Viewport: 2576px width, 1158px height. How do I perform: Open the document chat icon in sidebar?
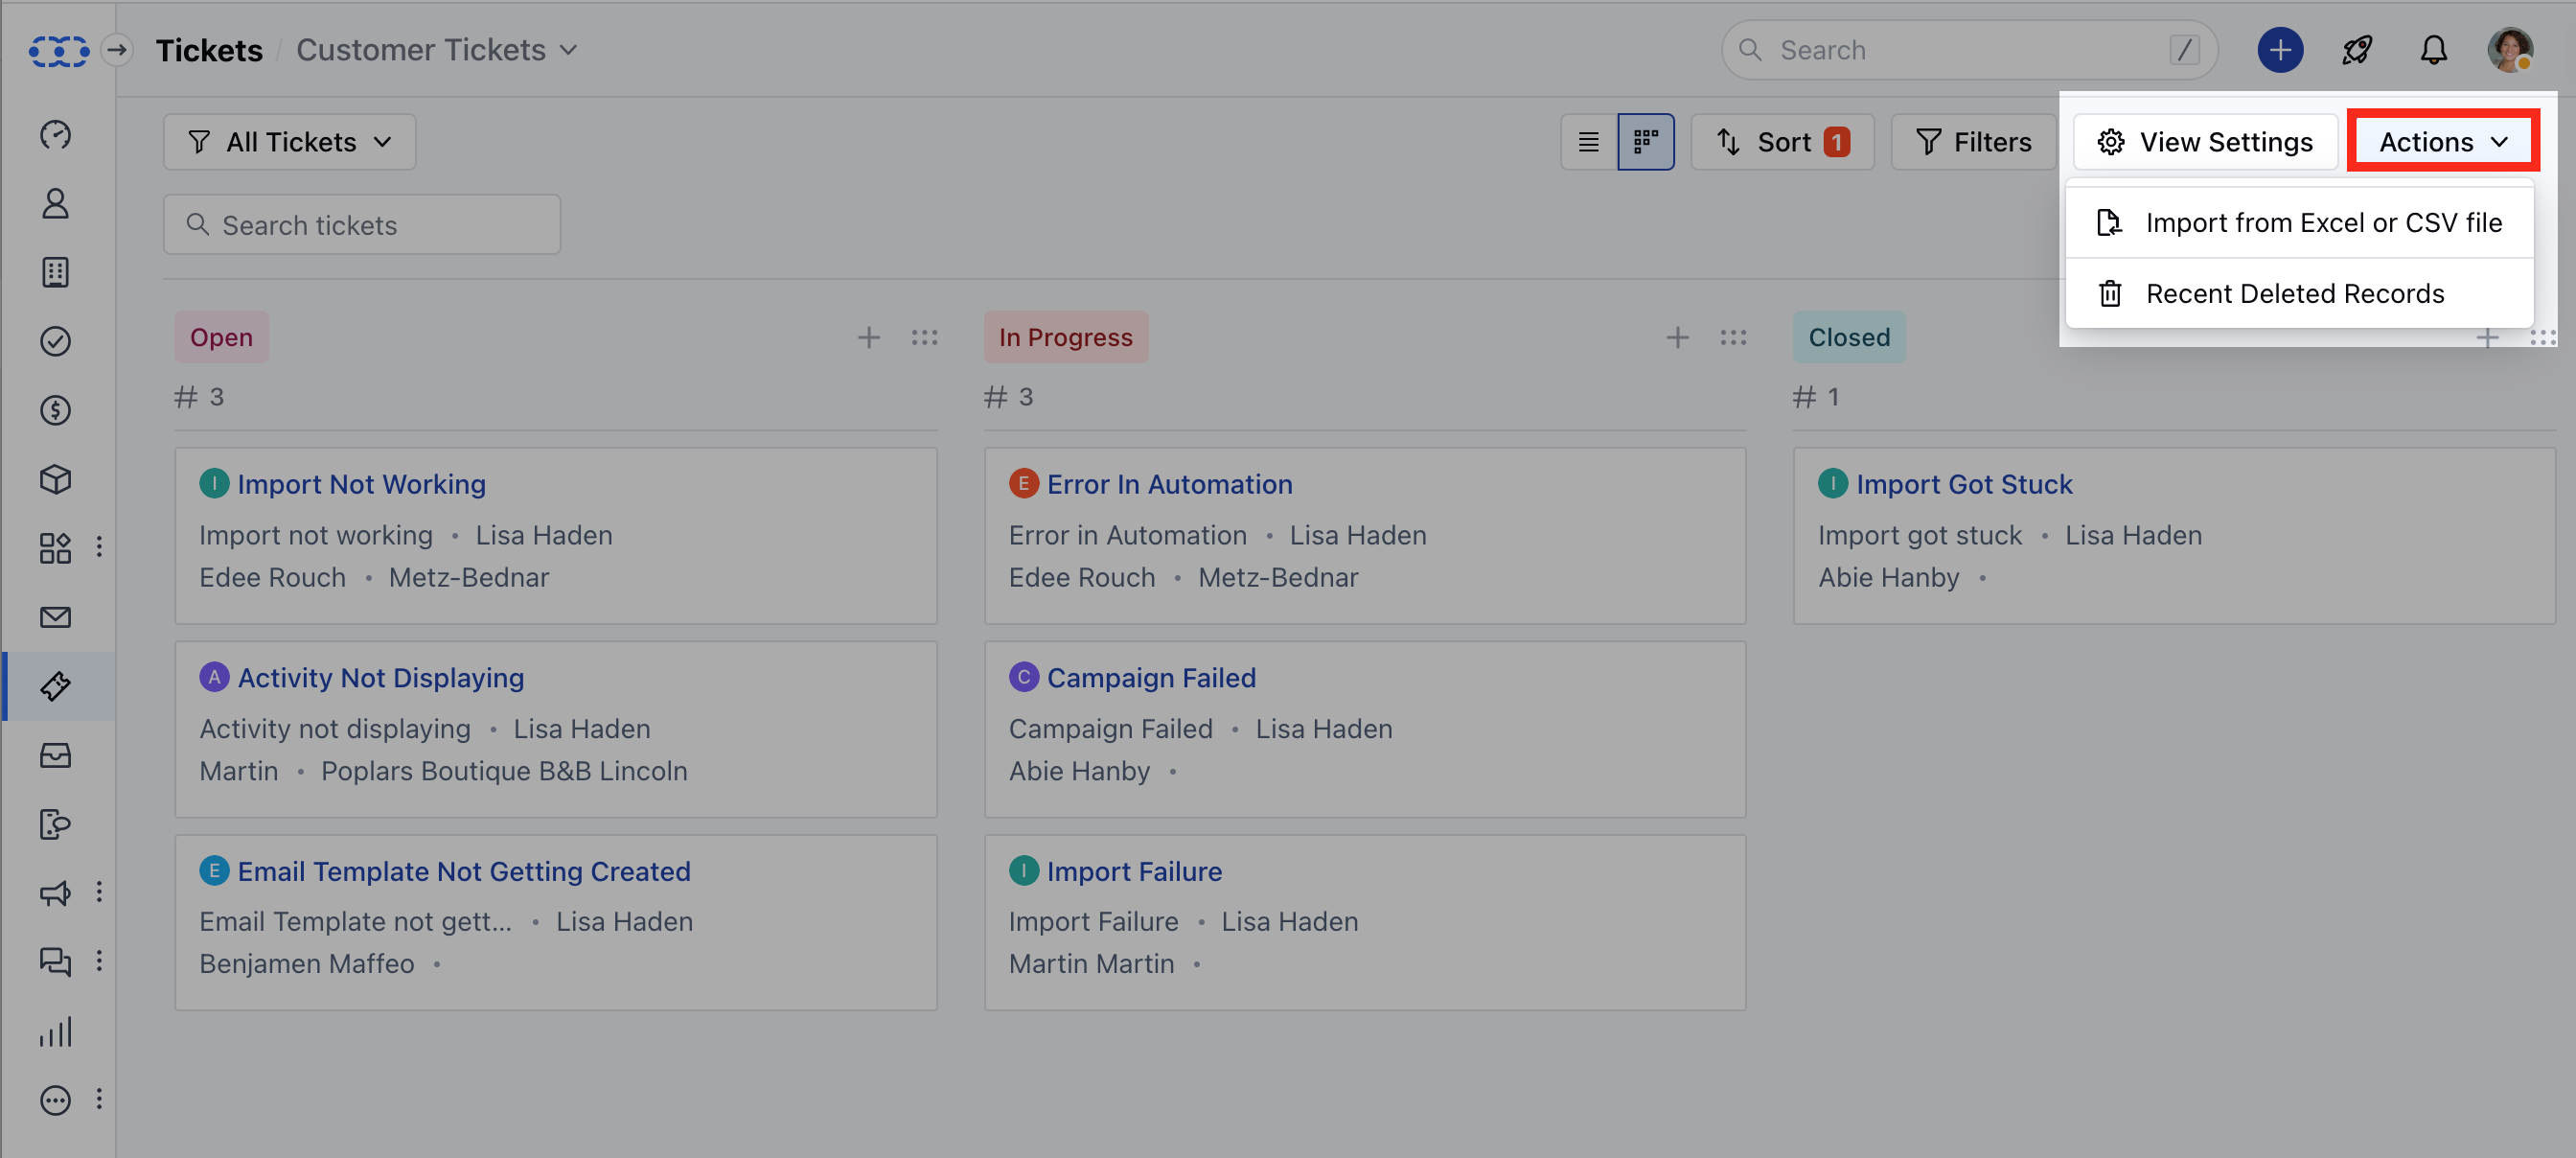[55, 824]
